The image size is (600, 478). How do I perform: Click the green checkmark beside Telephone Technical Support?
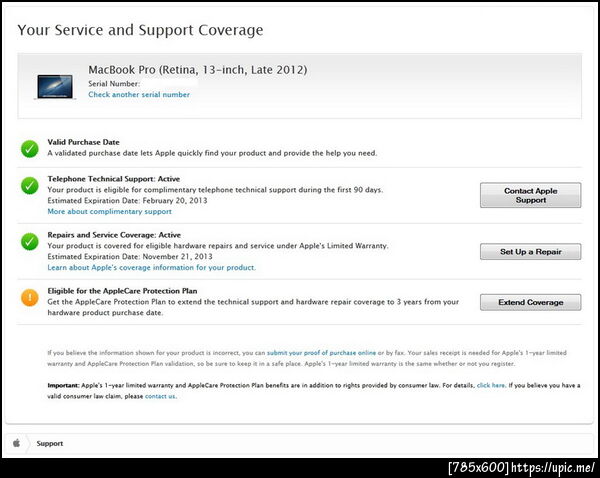click(x=29, y=186)
